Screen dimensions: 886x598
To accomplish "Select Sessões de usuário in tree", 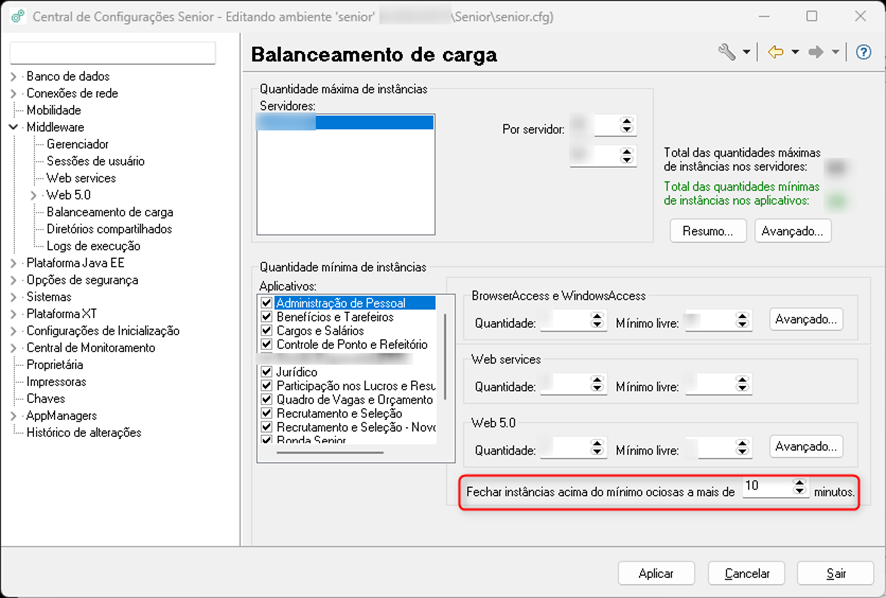I will coord(95,161).
